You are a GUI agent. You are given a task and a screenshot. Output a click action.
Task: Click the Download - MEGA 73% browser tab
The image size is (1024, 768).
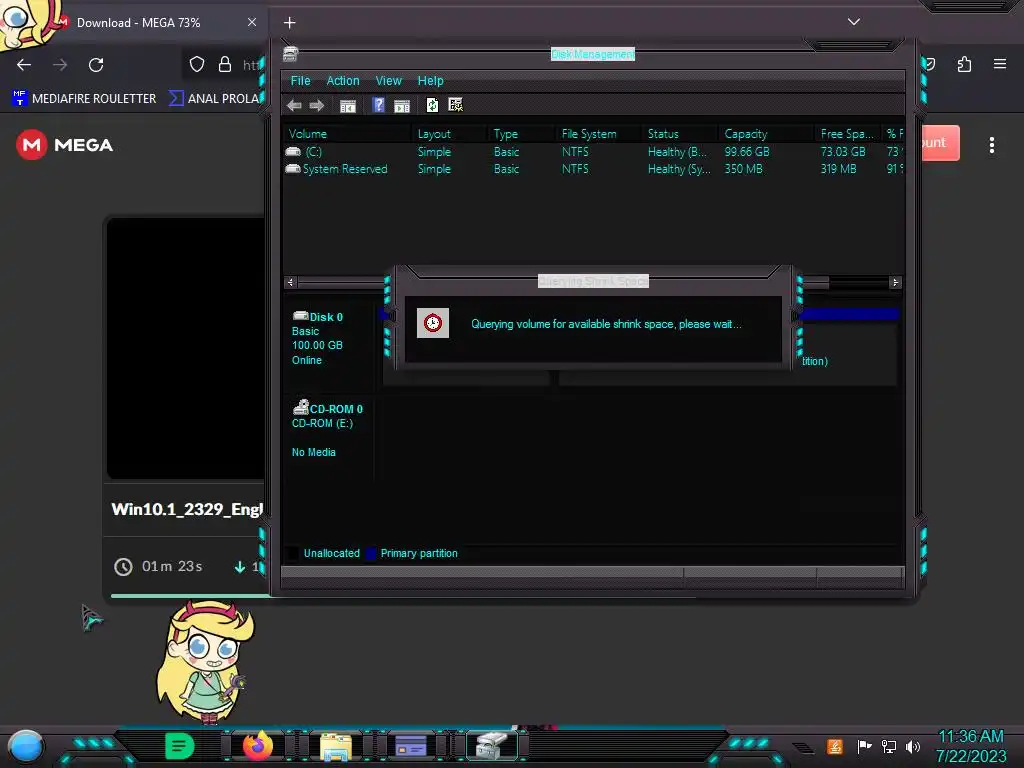click(x=138, y=23)
